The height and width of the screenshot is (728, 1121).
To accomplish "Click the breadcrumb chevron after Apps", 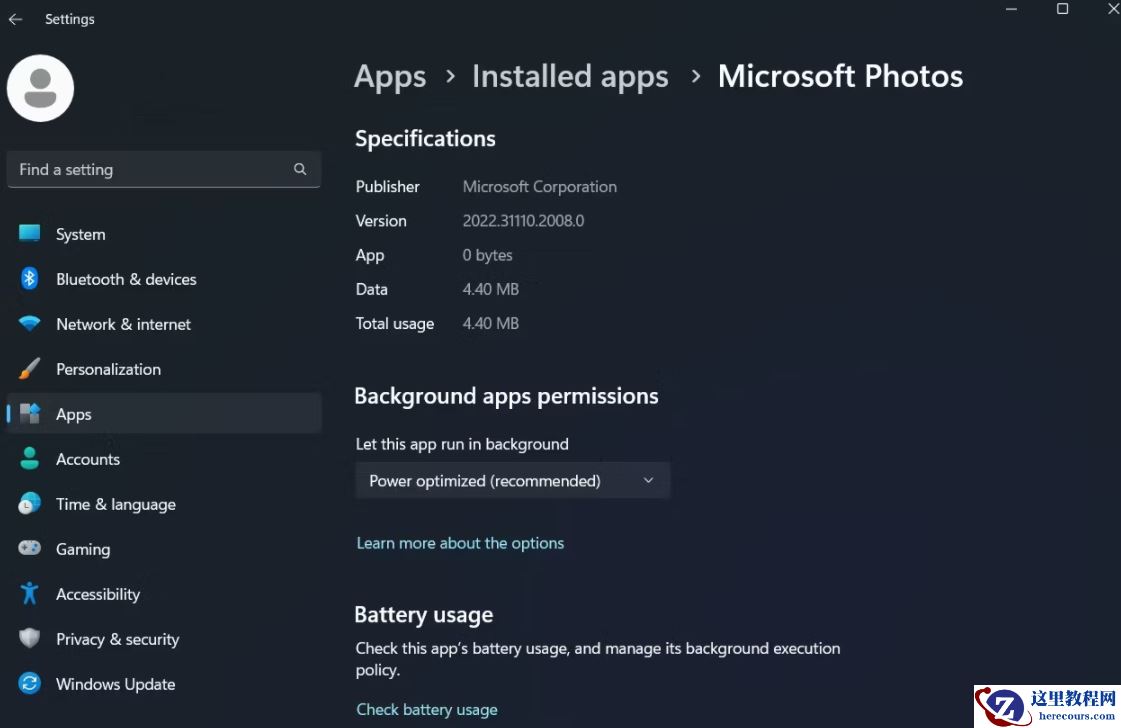I will click(x=449, y=76).
